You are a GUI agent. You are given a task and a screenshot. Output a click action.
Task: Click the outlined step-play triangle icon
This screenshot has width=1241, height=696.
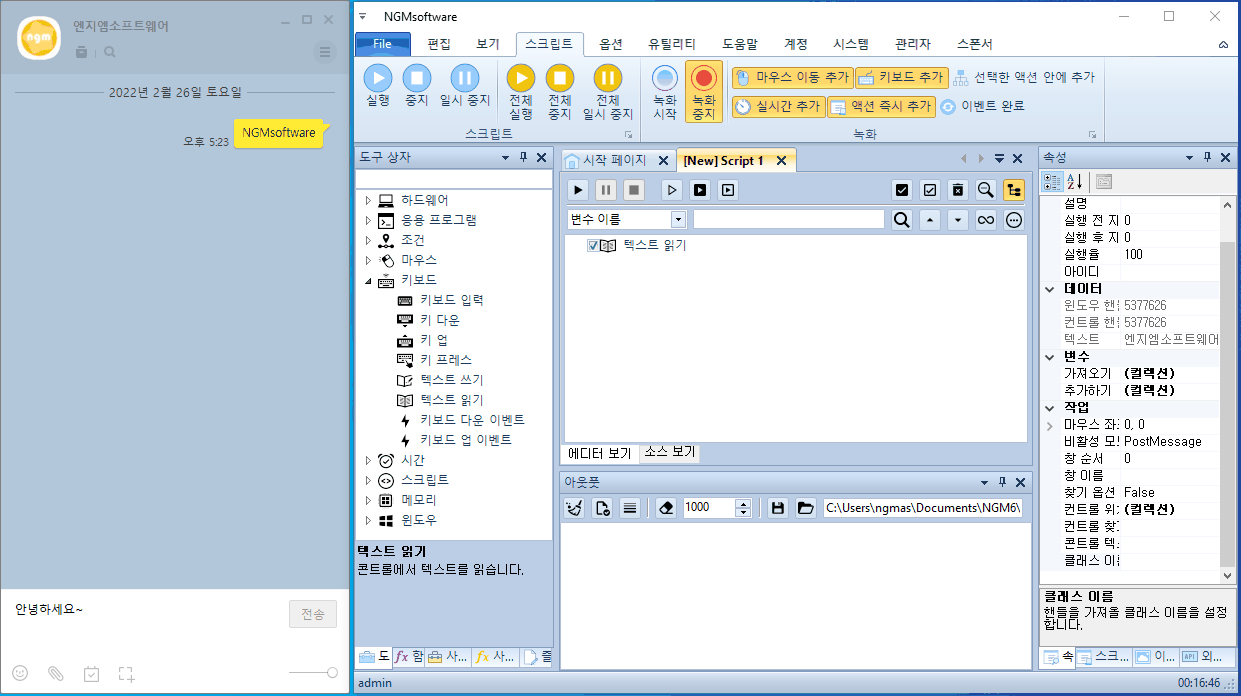point(673,189)
